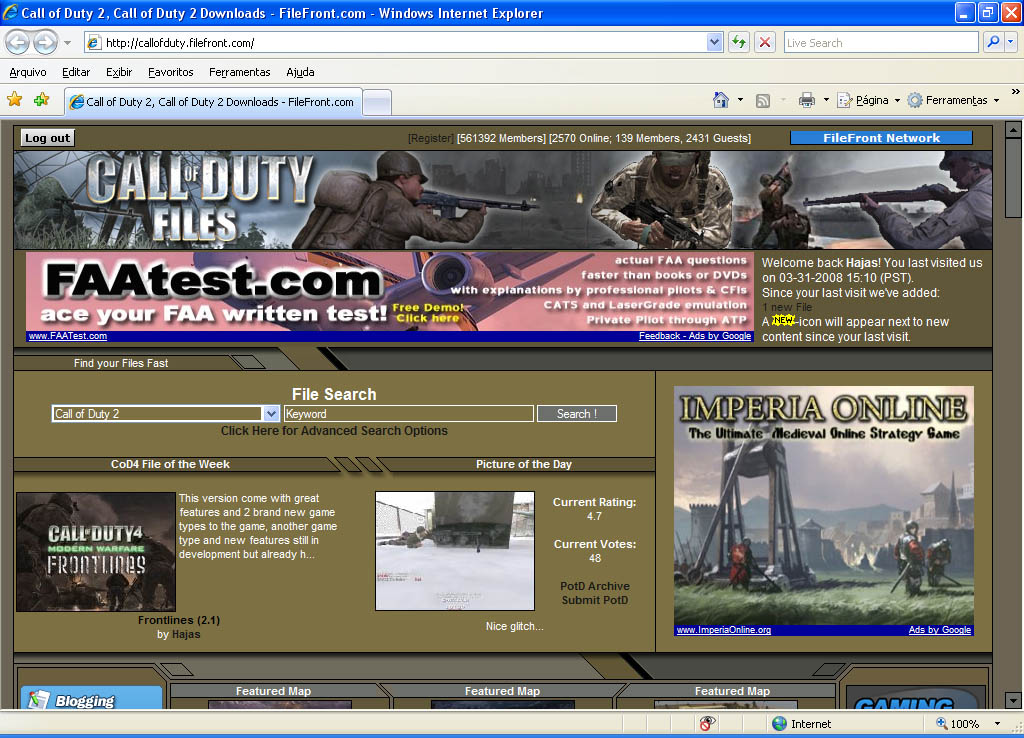Run search with the magnifier icon
Image resolution: width=1024 pixels, height=738 pixels.
[993, 42]
